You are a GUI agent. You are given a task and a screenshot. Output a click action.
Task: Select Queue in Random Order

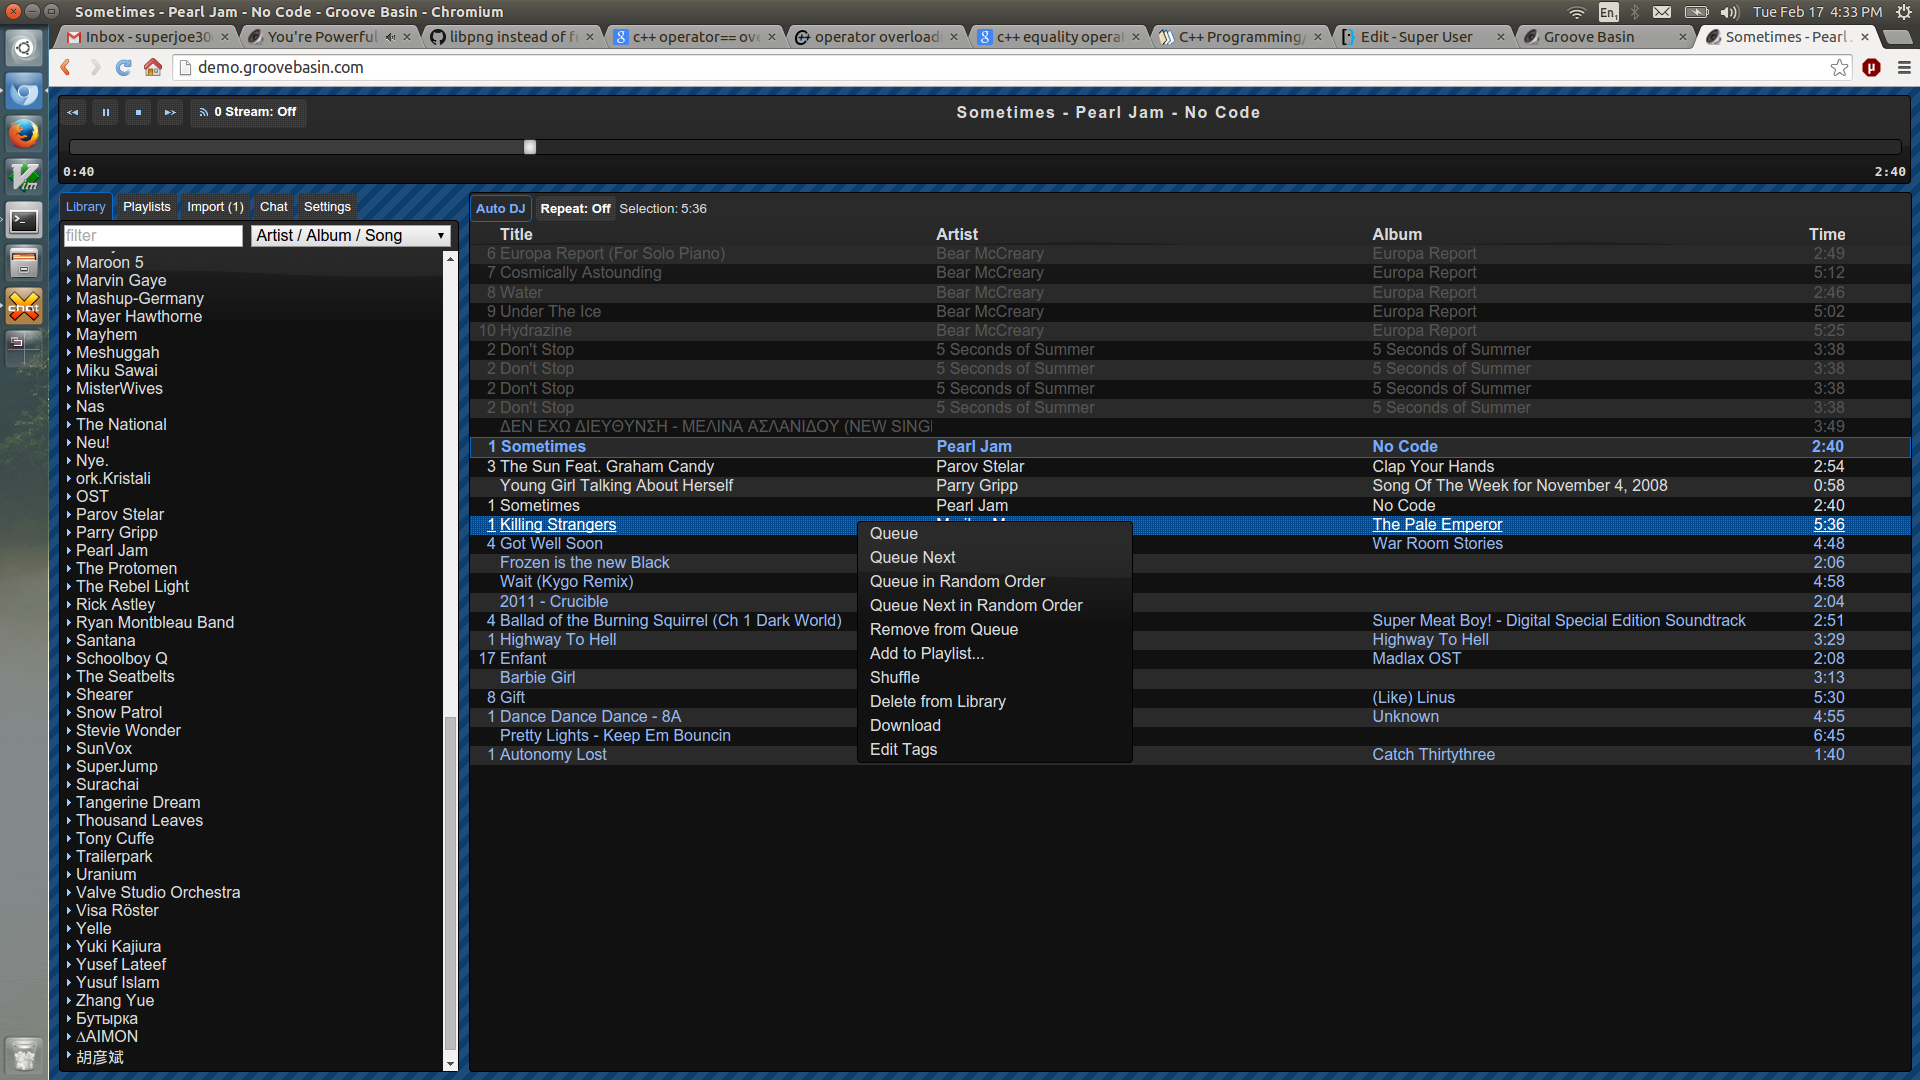pos(995,582)
